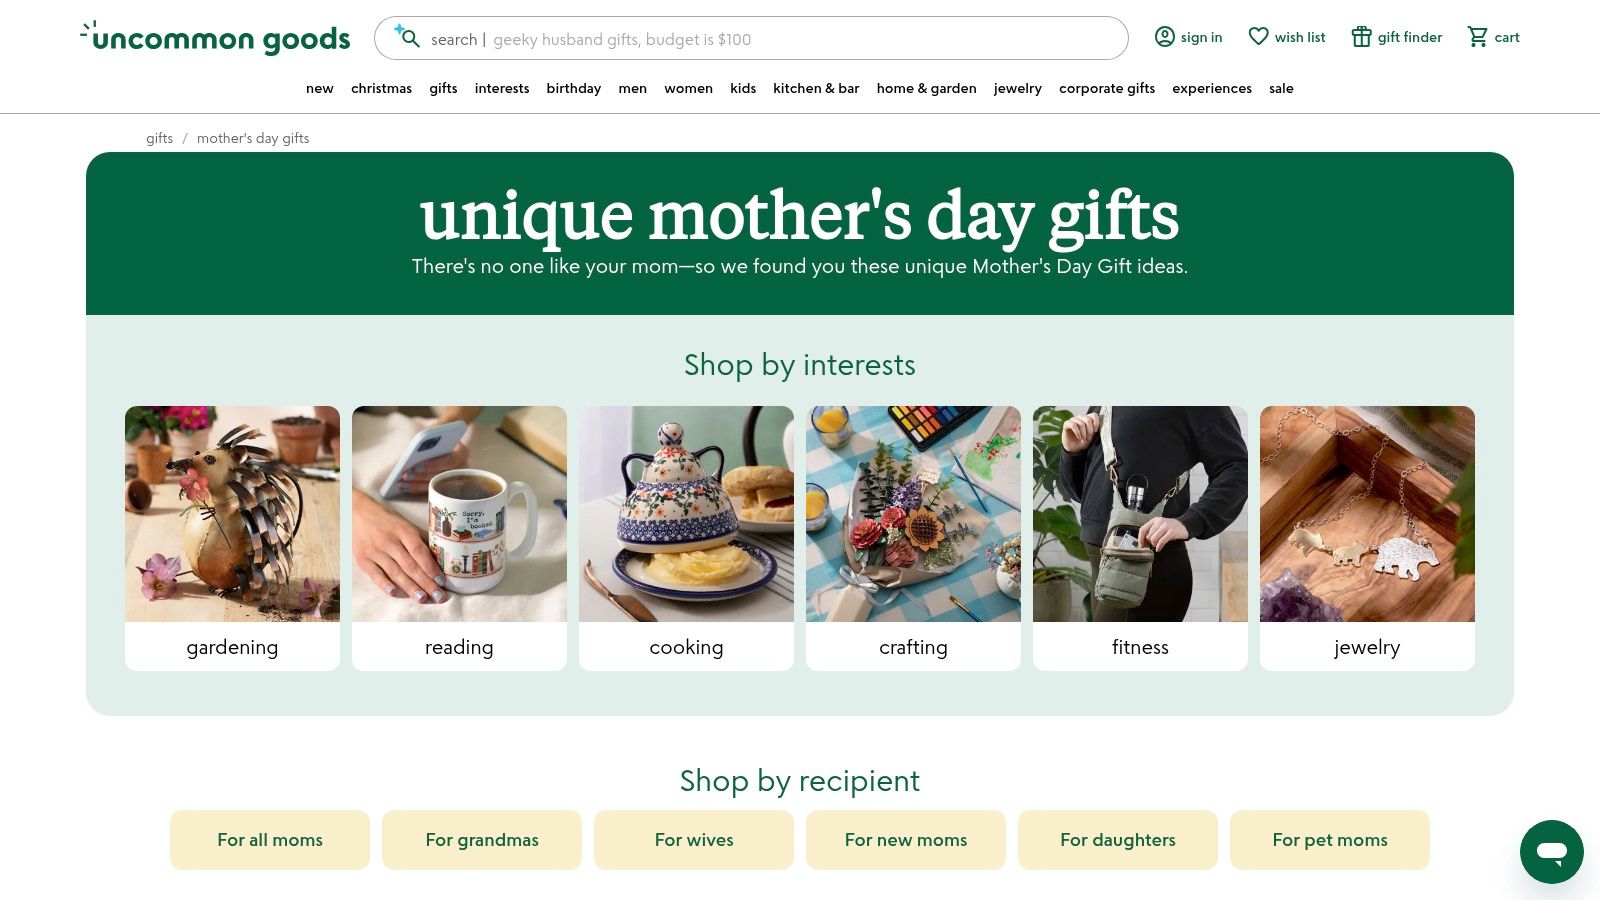Open the kitchen & bar menu

tap(816, 88)
